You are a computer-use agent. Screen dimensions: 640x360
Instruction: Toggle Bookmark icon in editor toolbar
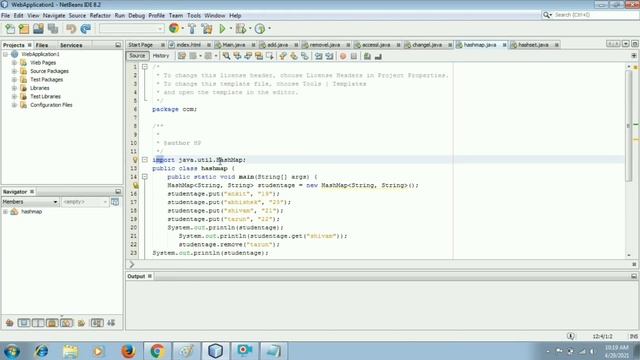tap(305, 56)
